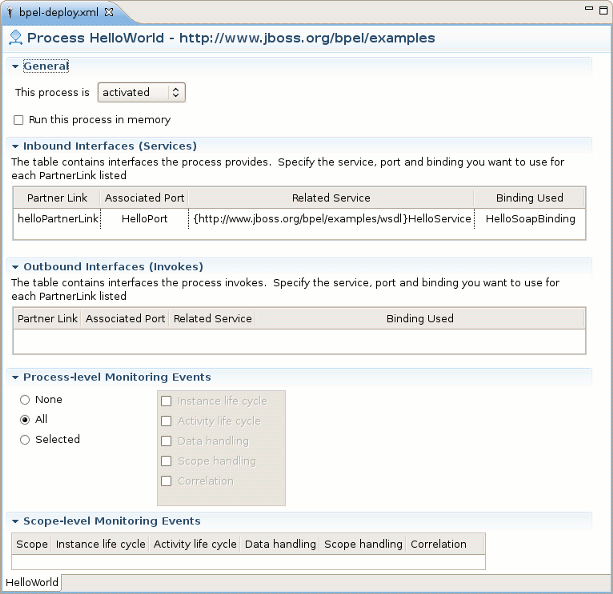Select the Related Service header in Inbound table
Image resolution: width=613 pixels, height=594 pixels.
tap(331, 198)
